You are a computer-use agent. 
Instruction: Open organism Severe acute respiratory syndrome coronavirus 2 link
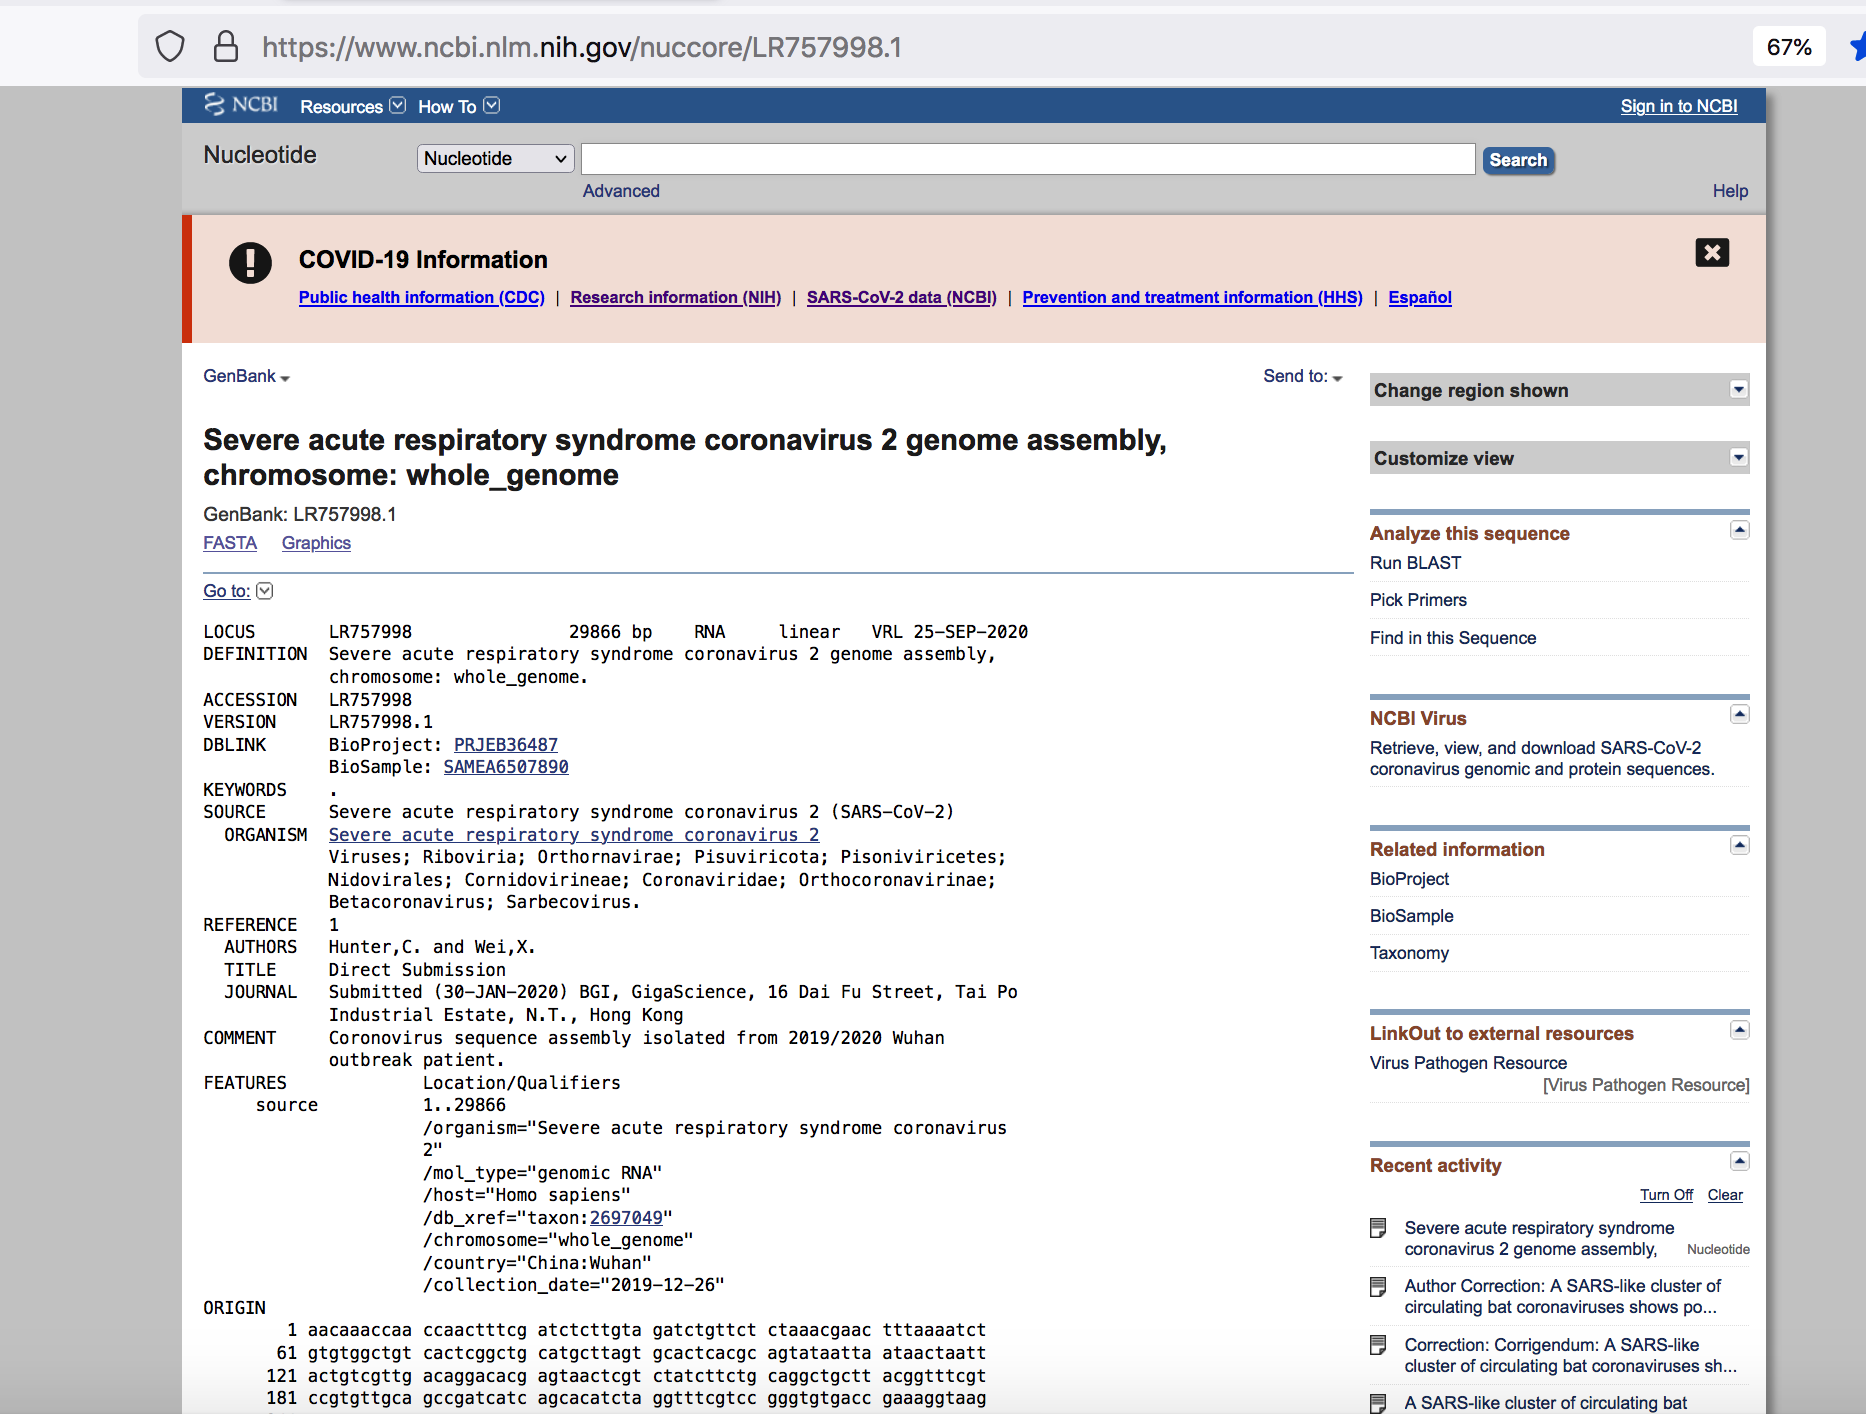574,835
